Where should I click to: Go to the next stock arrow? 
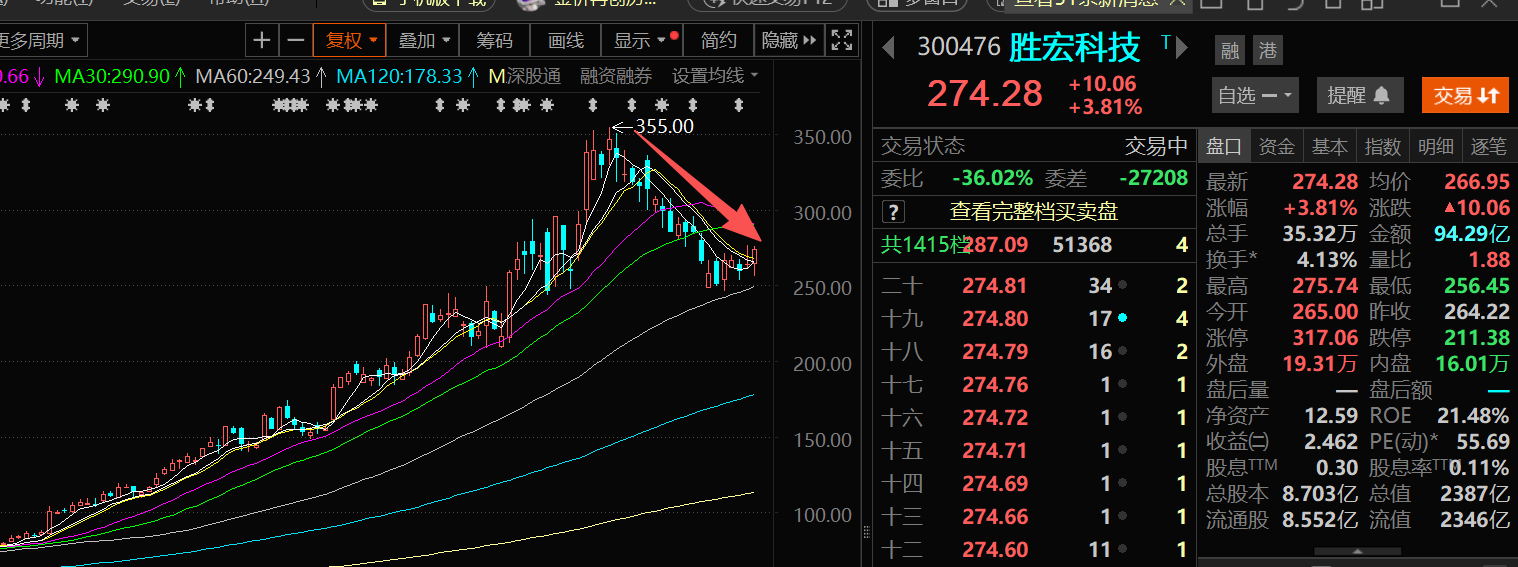pos(1182,47)
